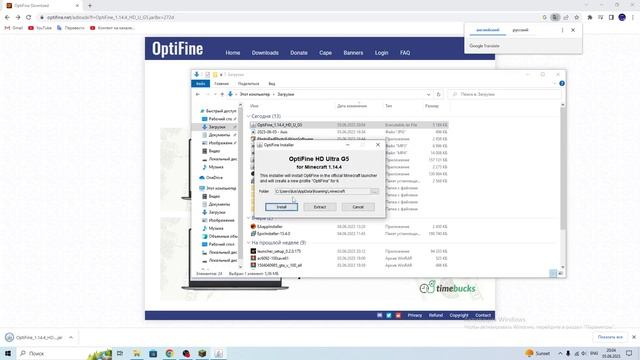Select the launcher_setup file row
This screenshot has width=640, height=360.
(349, 251)
